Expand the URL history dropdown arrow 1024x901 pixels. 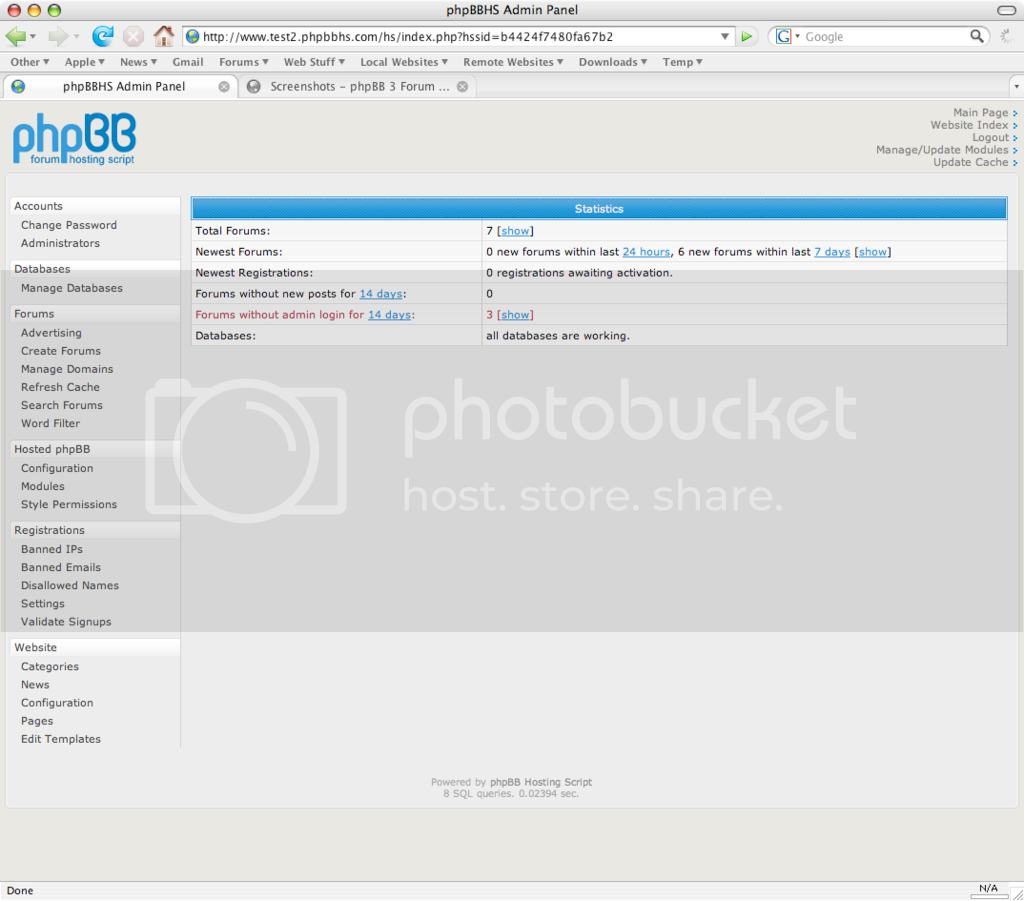click(726, 36)
